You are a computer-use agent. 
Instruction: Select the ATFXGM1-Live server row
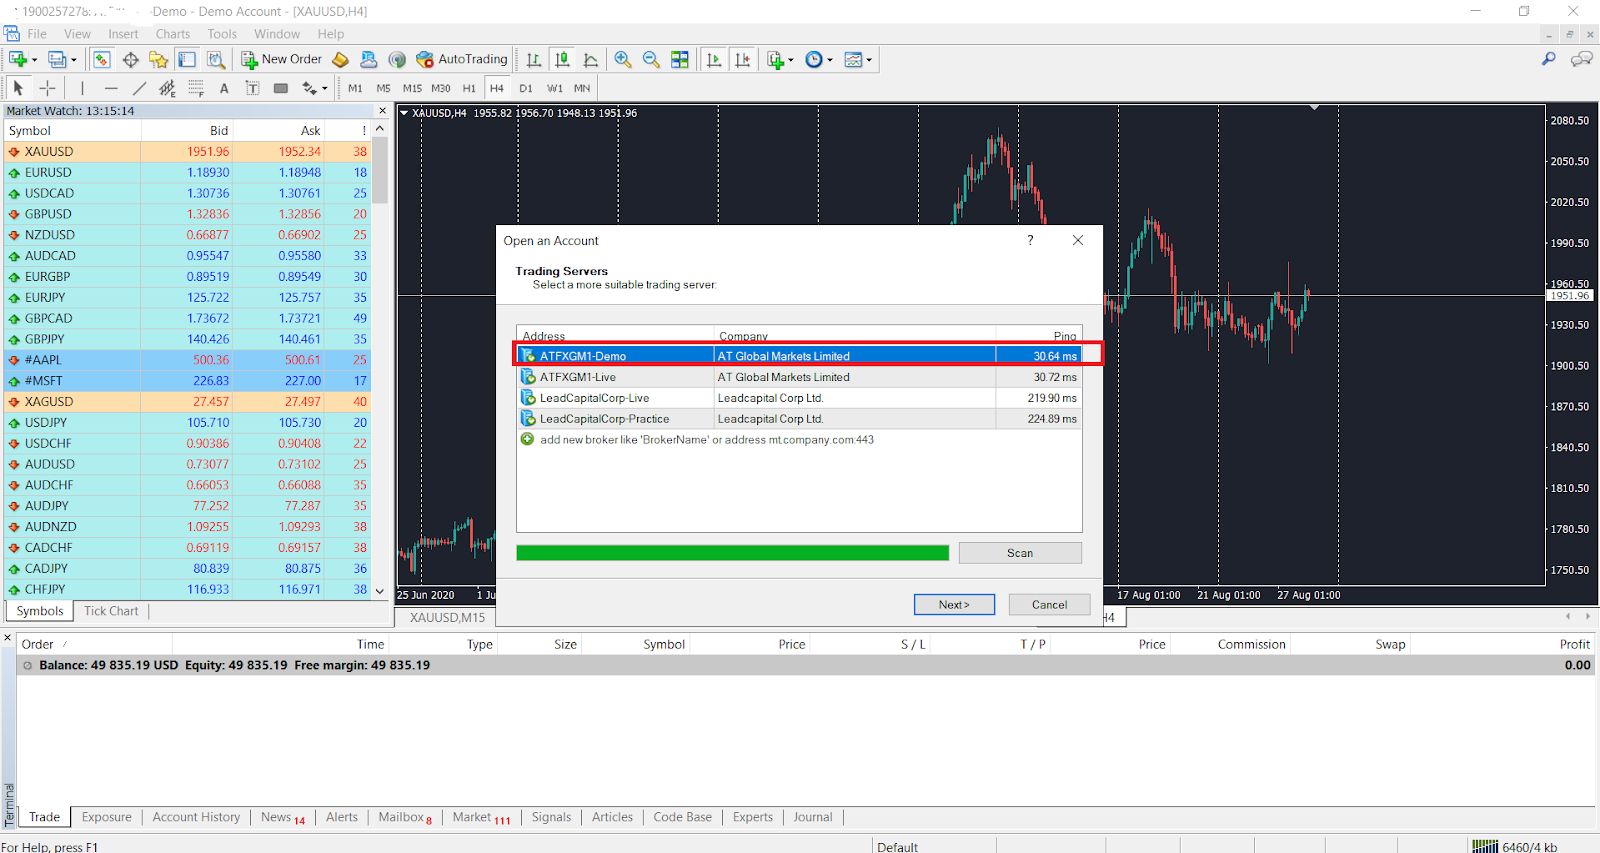(x=799, y=377)
